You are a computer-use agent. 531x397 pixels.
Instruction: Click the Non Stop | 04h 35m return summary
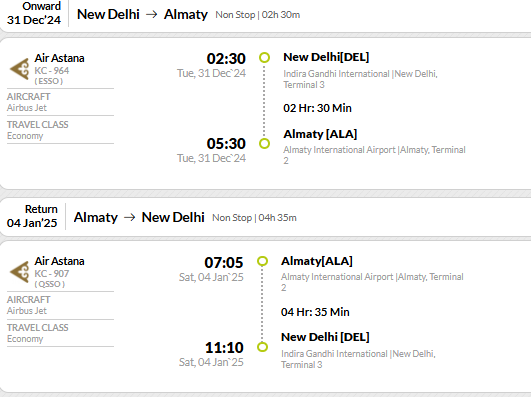[x=254, y=217]
